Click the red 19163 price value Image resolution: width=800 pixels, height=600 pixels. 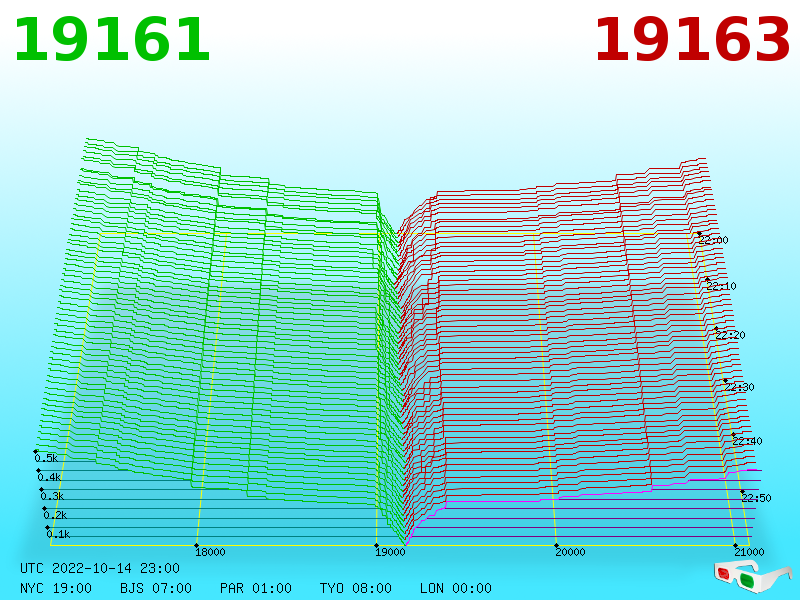(x=692, y=40)
